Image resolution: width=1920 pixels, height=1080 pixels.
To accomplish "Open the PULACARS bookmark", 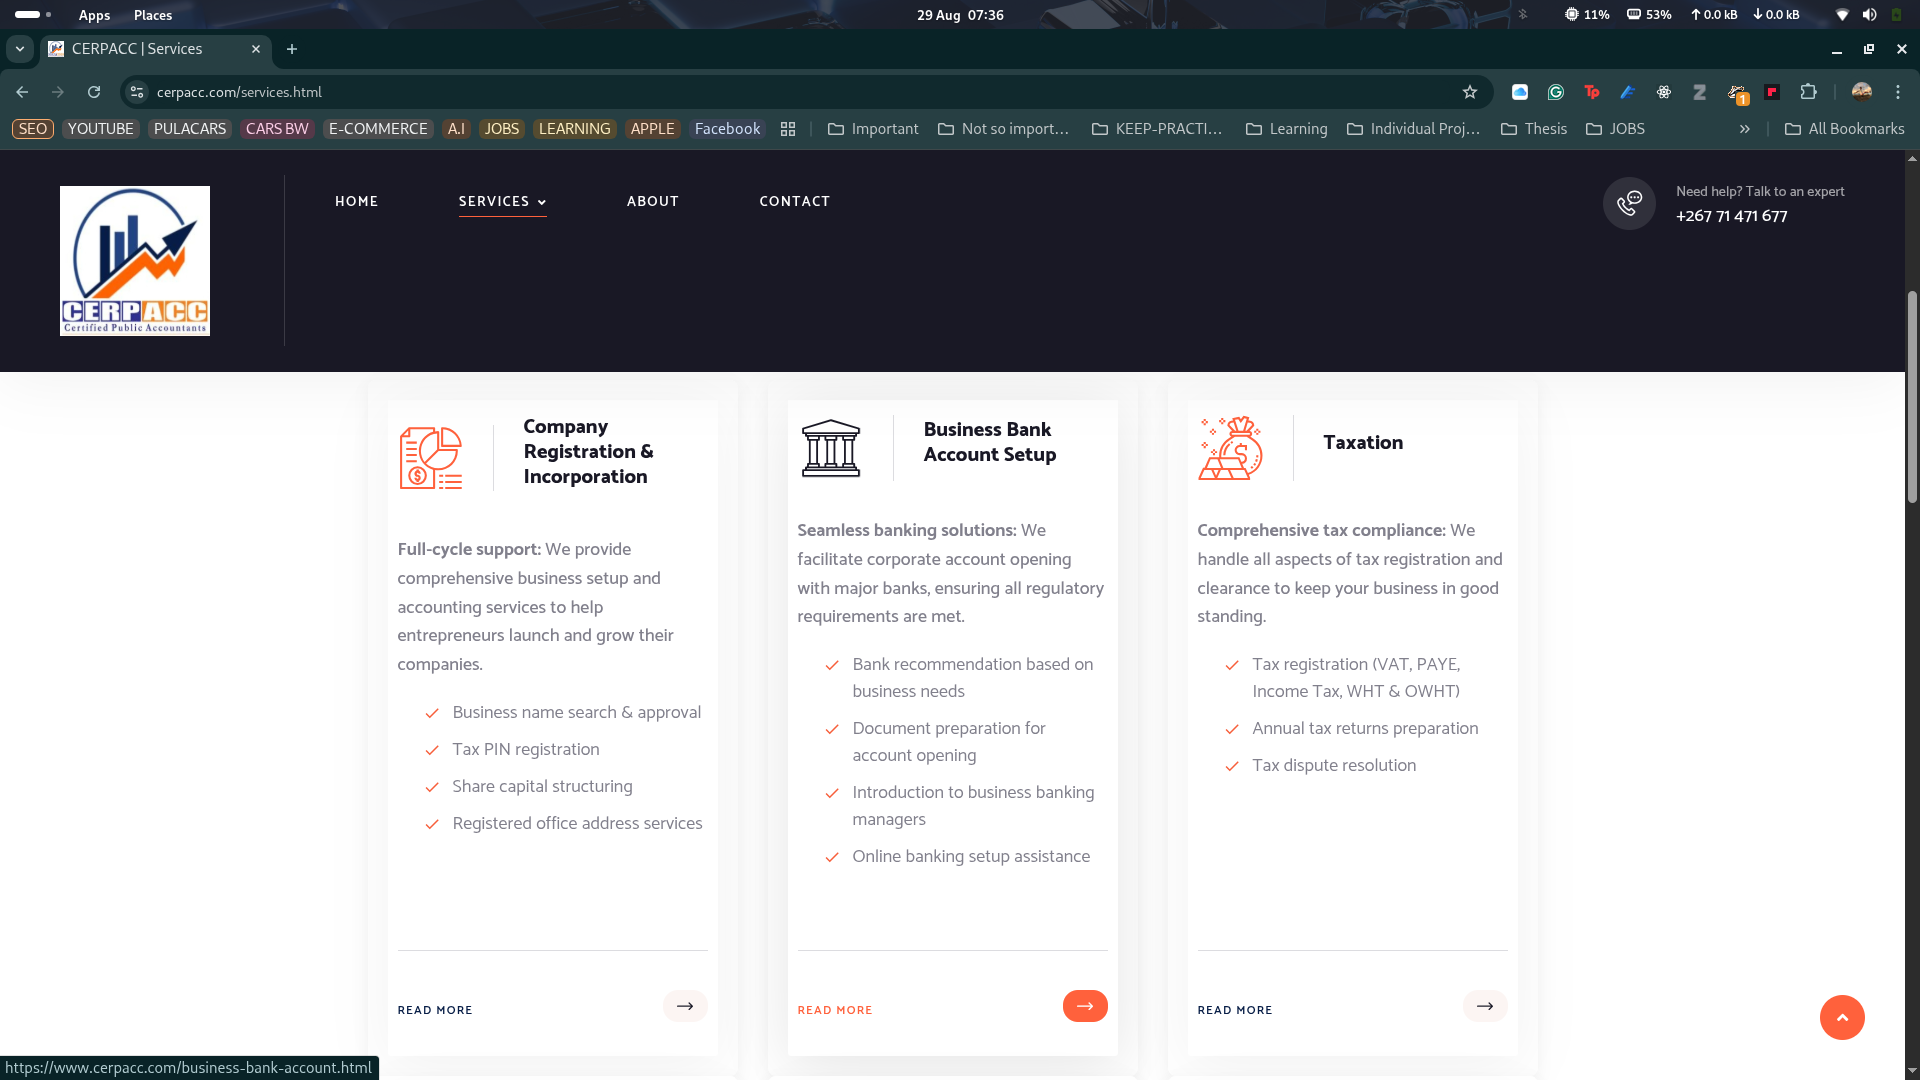I will pos(190,129).
